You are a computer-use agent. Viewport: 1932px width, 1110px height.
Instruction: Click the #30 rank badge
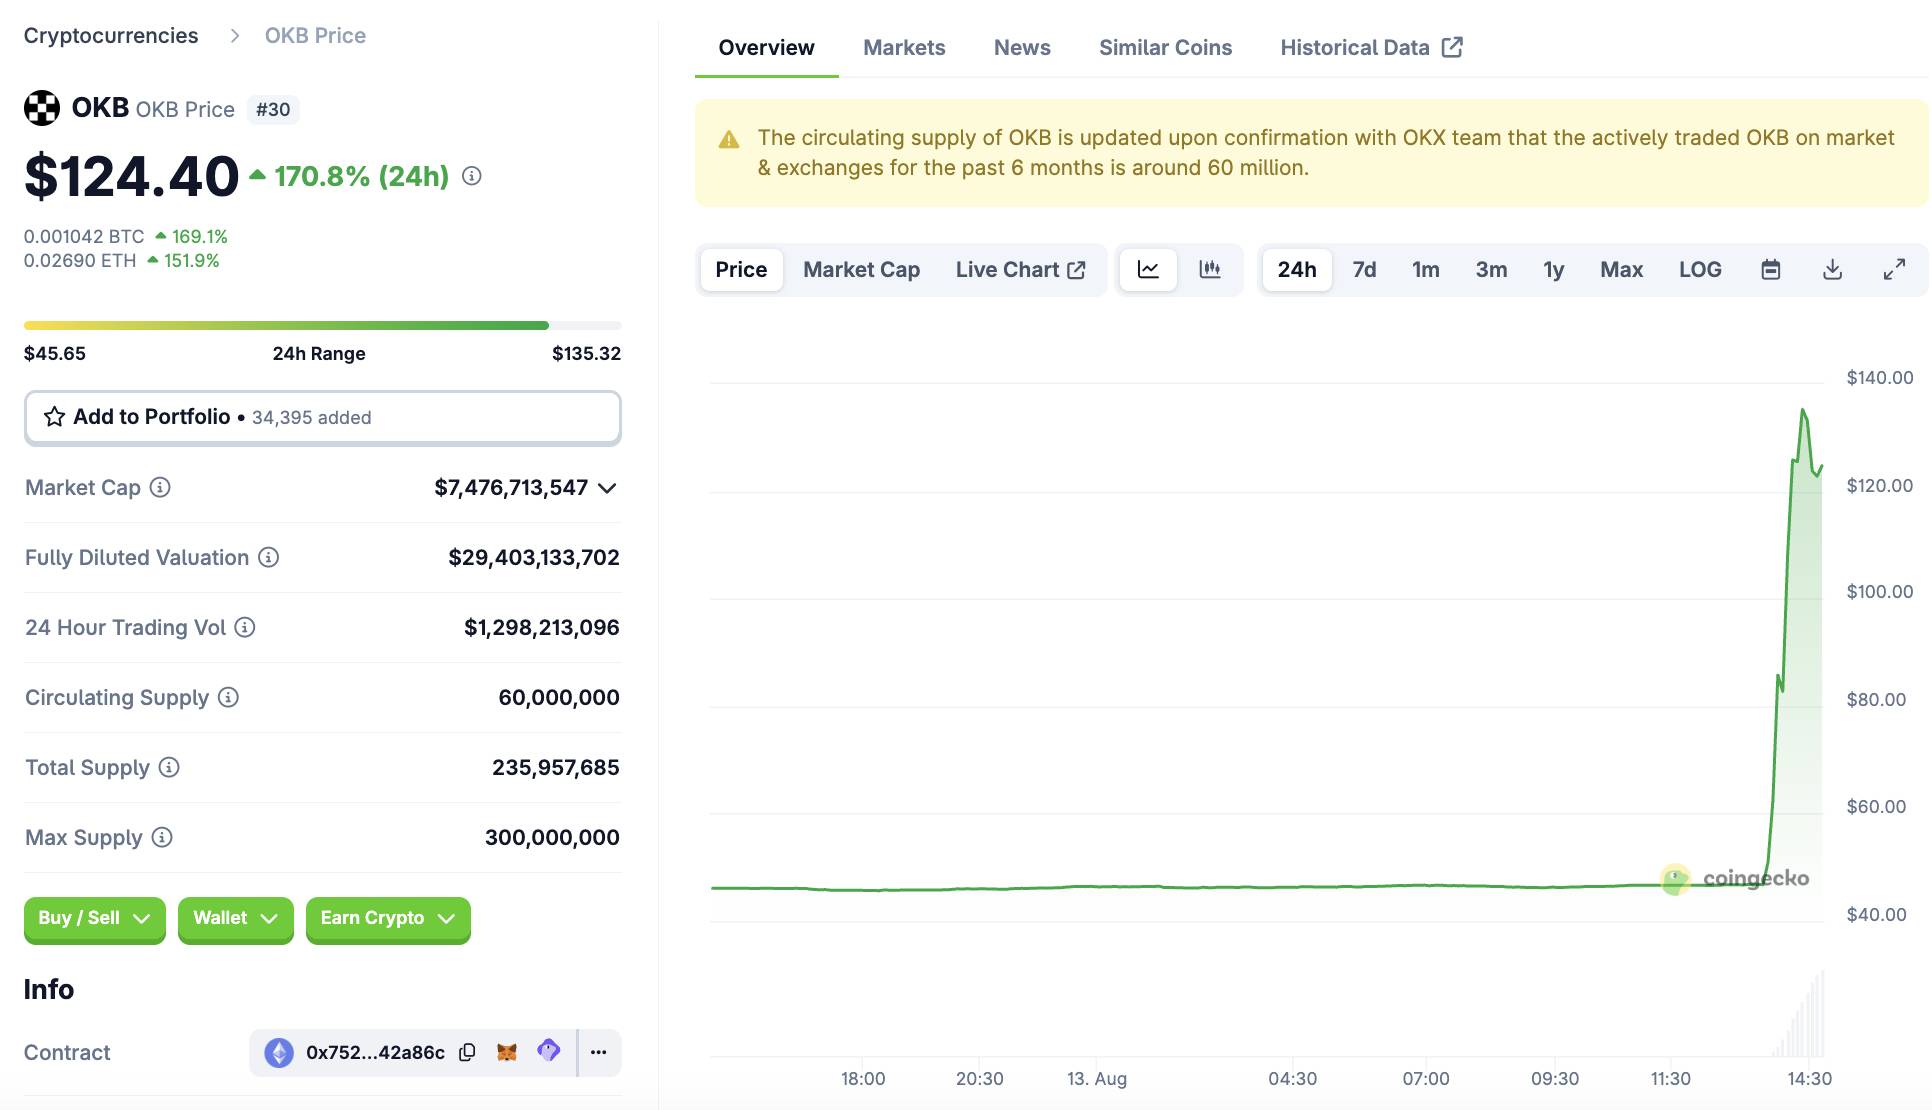(273, 109)
